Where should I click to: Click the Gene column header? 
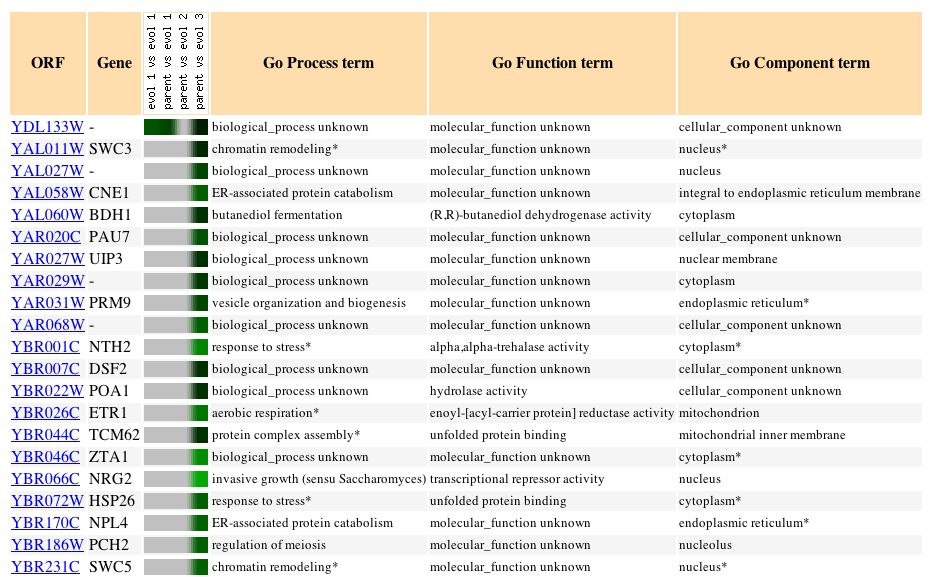pyautogui.click(x=114, y=63)
